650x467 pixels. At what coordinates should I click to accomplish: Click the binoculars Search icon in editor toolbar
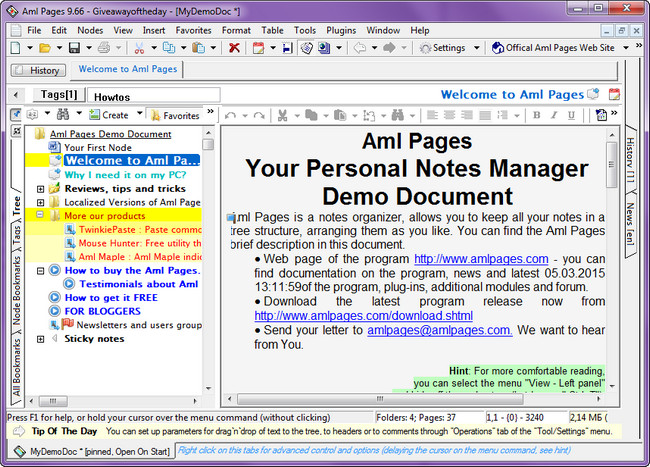[398, 115]
